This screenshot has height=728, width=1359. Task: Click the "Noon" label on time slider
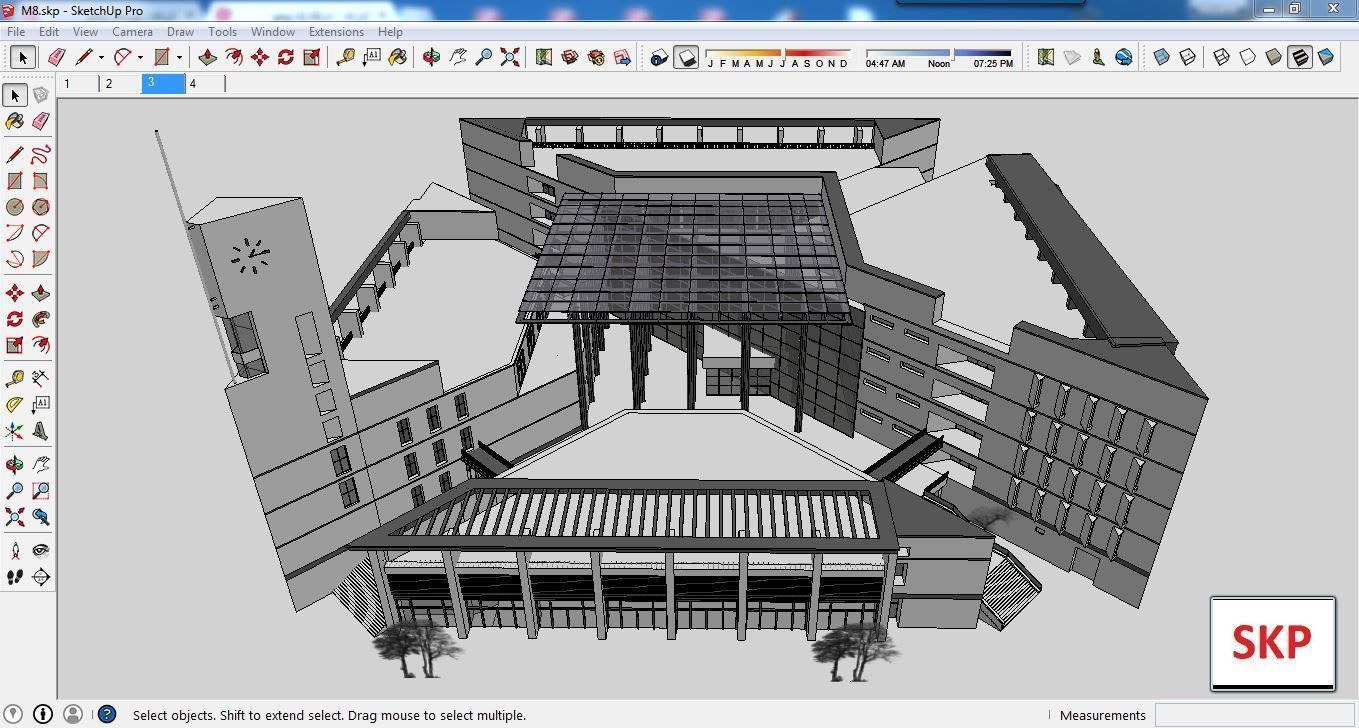tap(939, 64)
